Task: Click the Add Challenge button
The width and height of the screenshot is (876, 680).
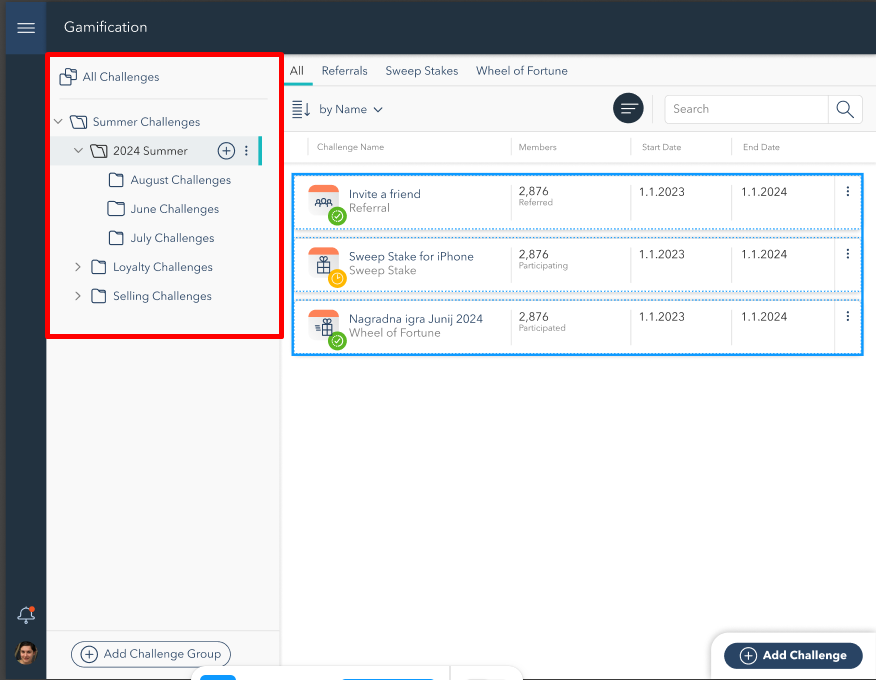Action: click(x=793, y=655)
